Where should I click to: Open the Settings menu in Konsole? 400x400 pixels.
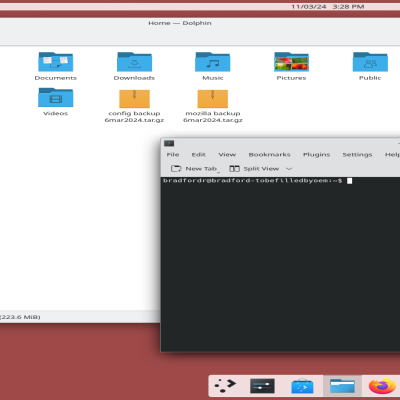357,155
